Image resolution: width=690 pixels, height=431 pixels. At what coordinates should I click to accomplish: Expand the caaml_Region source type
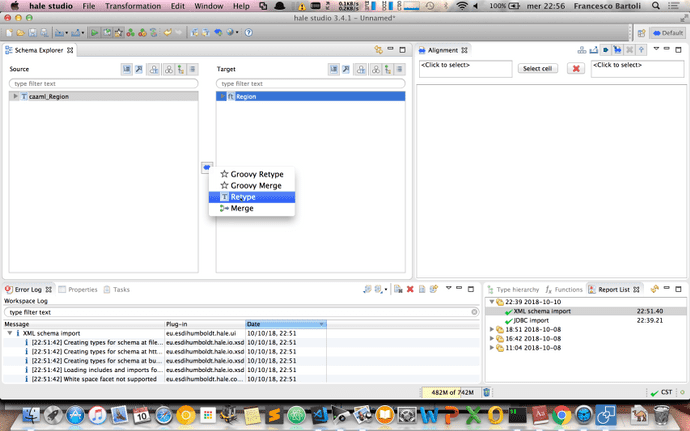click(x=15, y=96)
